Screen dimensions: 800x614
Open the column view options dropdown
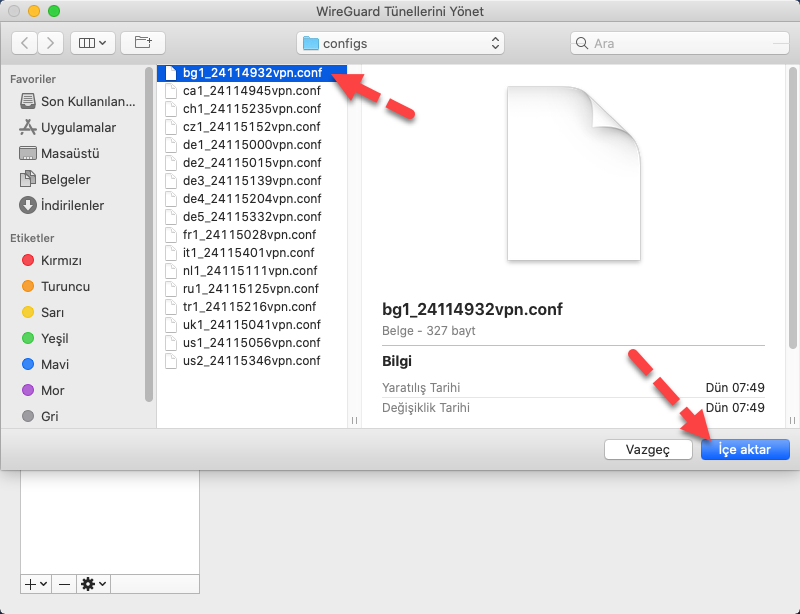92,43
